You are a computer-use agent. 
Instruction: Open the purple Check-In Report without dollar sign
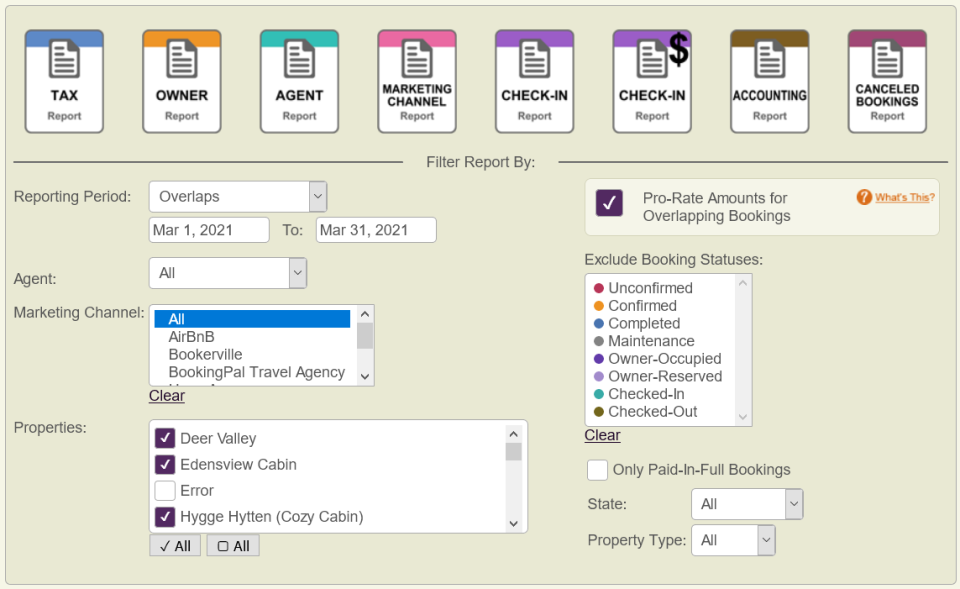point(534,81)
